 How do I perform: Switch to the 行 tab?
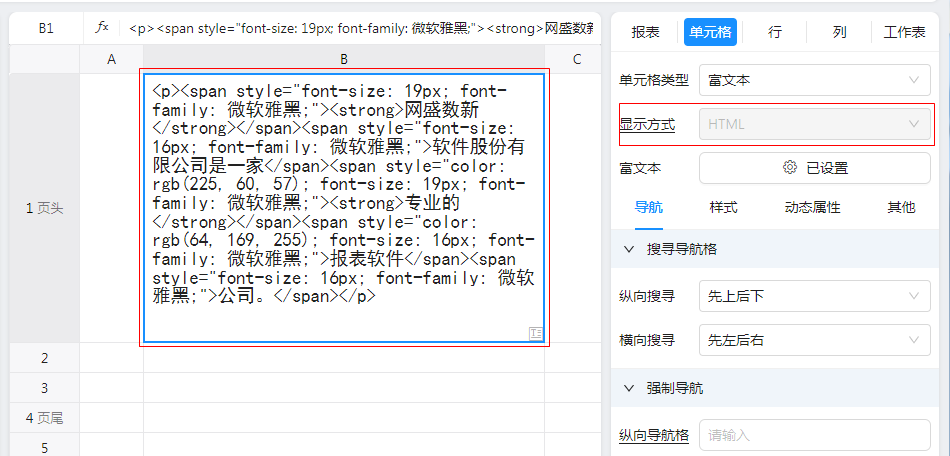(x=775, y=32)
